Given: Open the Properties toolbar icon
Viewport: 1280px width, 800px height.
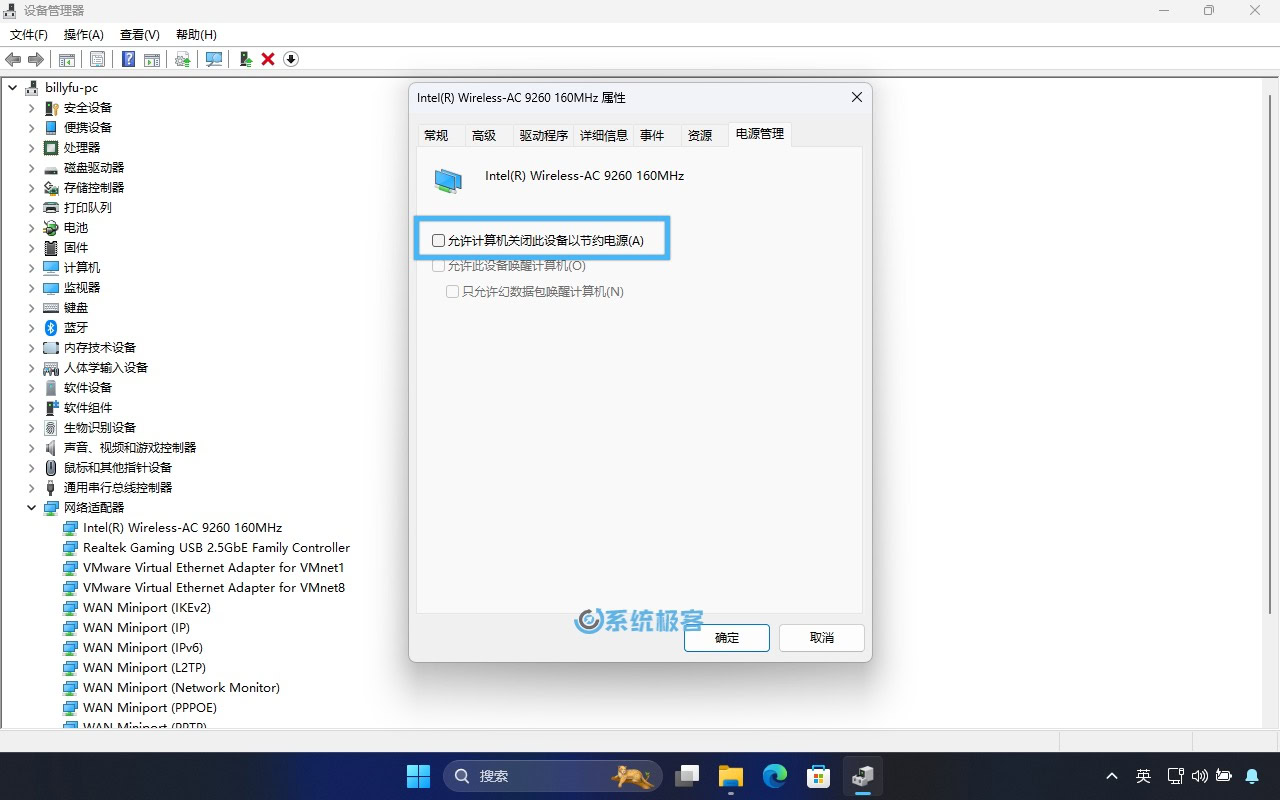Looking at the screenshot, I should pyautogui.click(x=97, y=59).
